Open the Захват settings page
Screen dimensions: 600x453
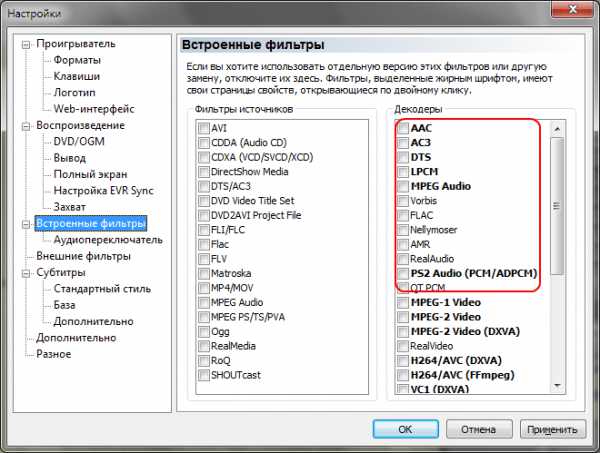[69, 207]
